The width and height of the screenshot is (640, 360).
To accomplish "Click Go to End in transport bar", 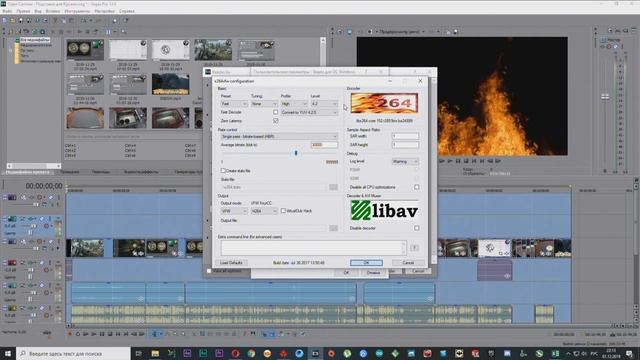I will coord(126,334).
